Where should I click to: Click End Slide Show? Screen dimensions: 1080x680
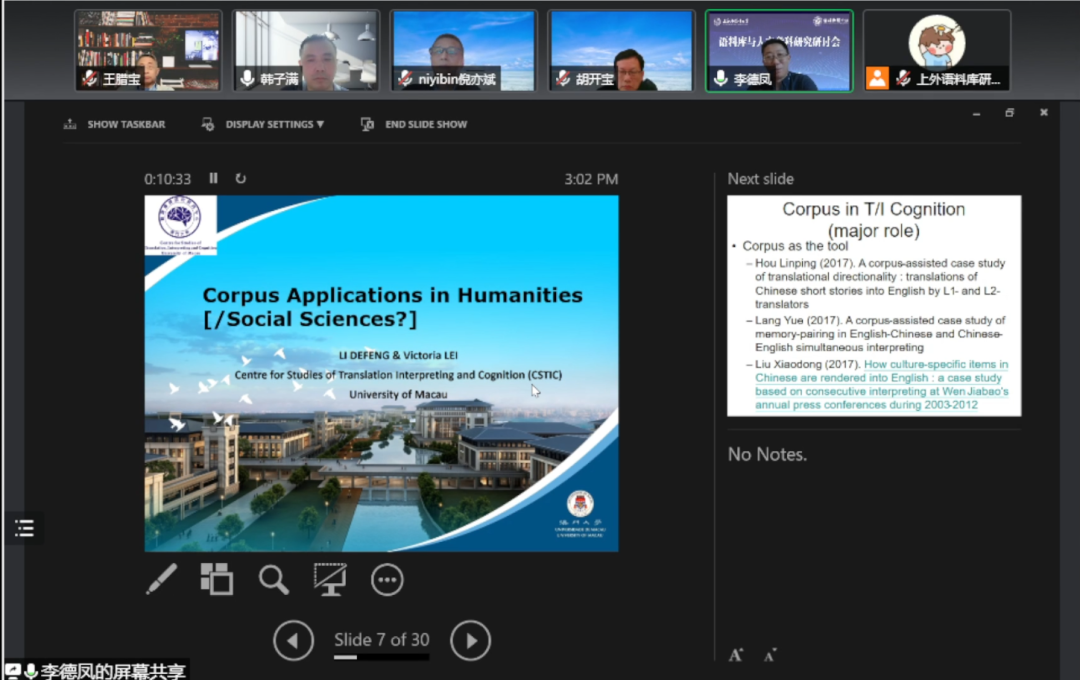(415, 125)
